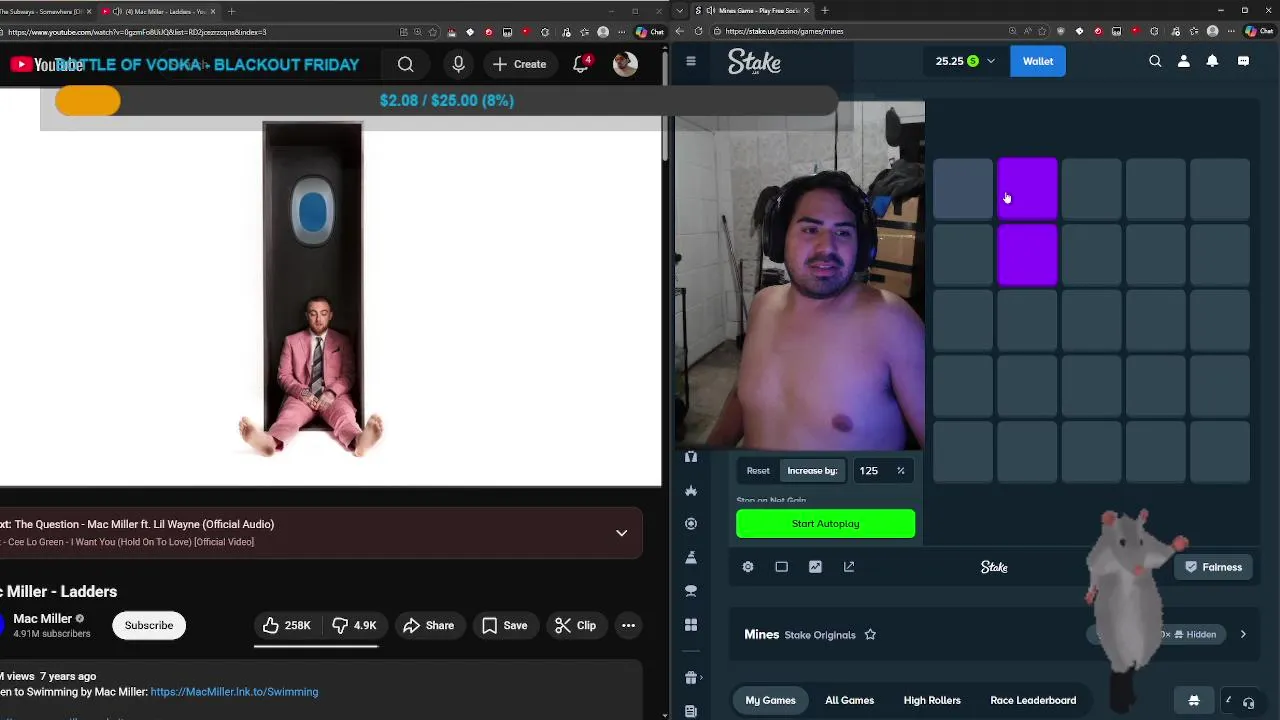
Task: Reveal the bottom-right Mines tile
Action: point(1219,452)
